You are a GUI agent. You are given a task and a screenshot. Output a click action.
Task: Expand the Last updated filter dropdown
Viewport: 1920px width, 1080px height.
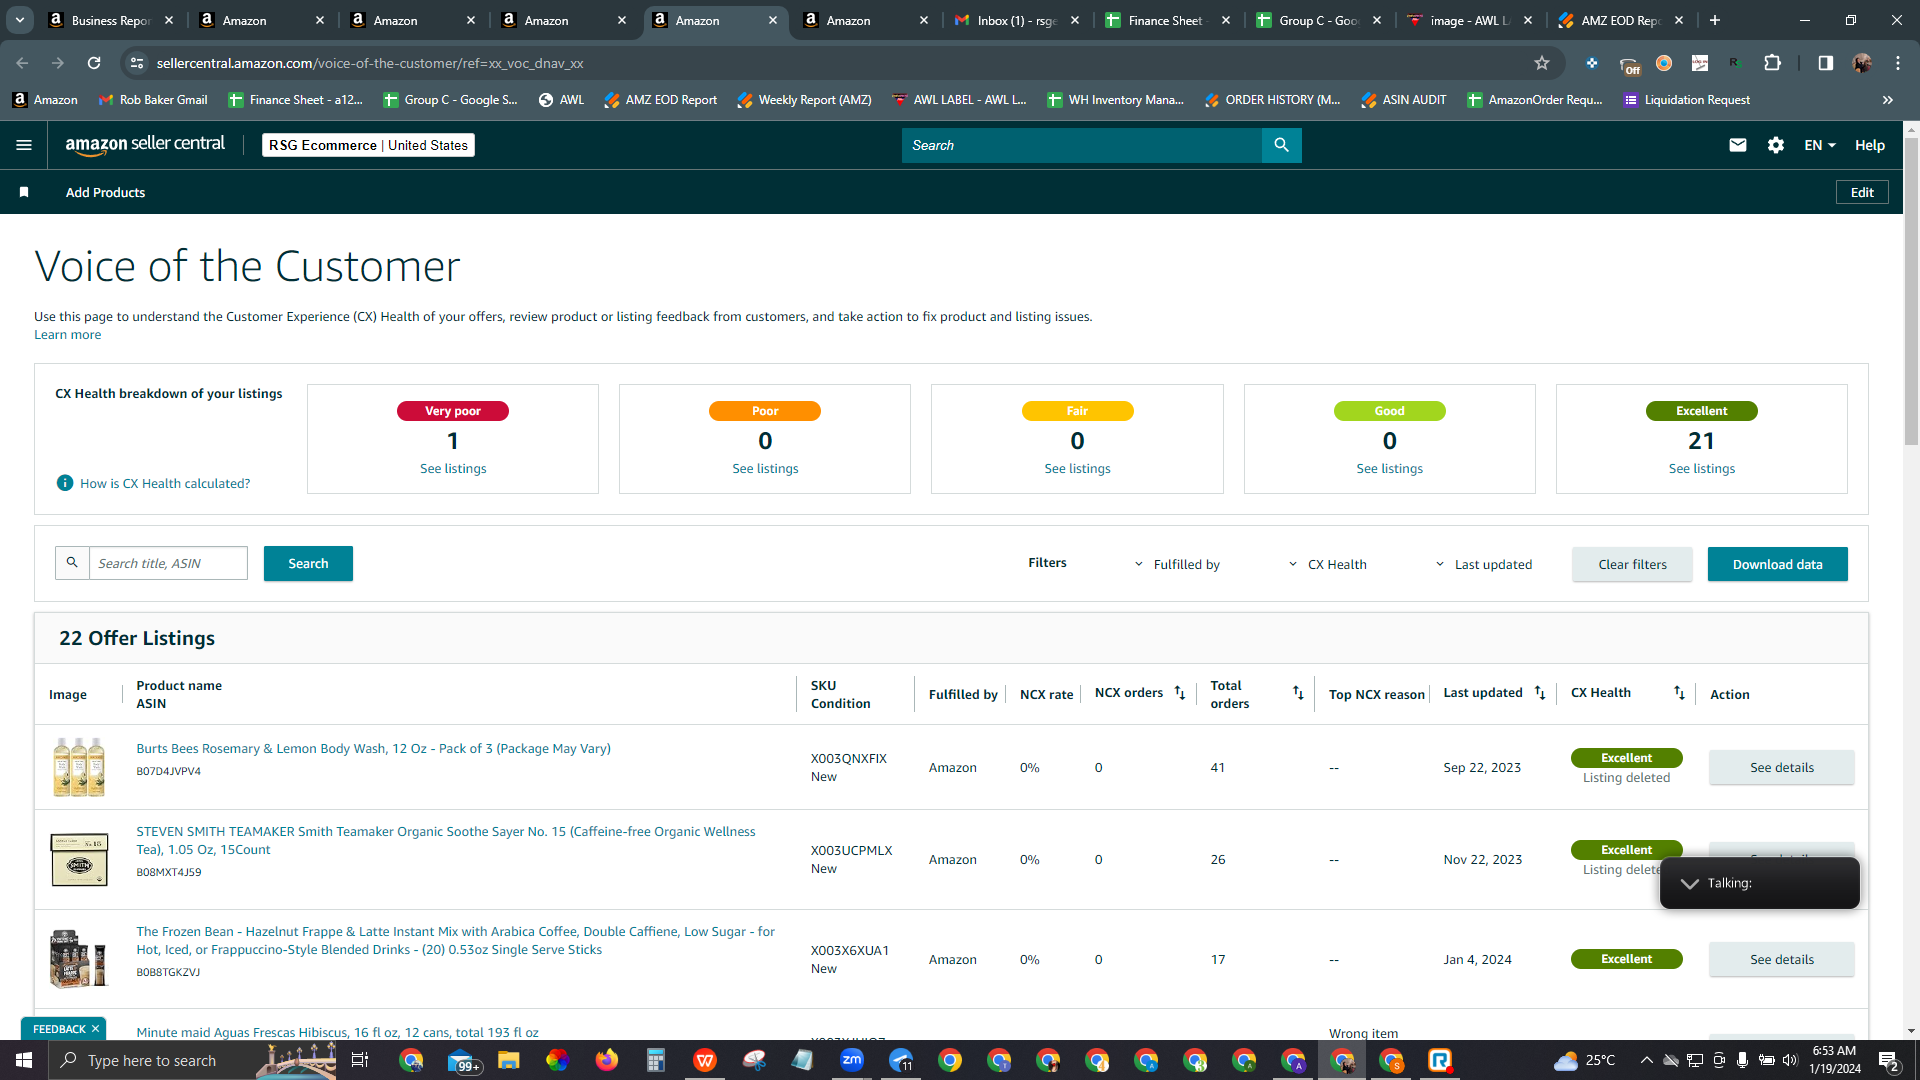(x=1484, y=564)
